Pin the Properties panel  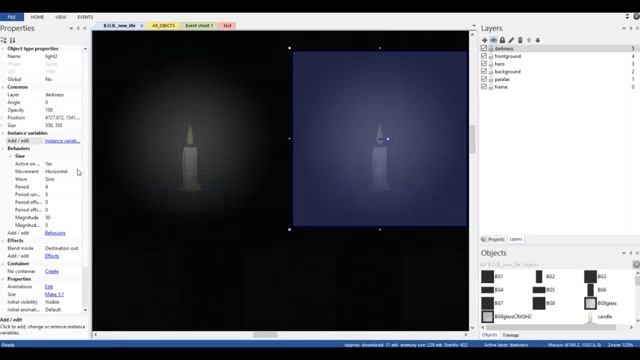coord(78,29)
